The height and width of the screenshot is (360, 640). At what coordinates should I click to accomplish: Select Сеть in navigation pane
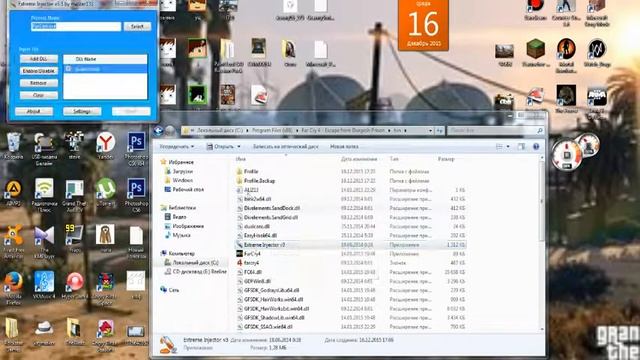point(174,290)
